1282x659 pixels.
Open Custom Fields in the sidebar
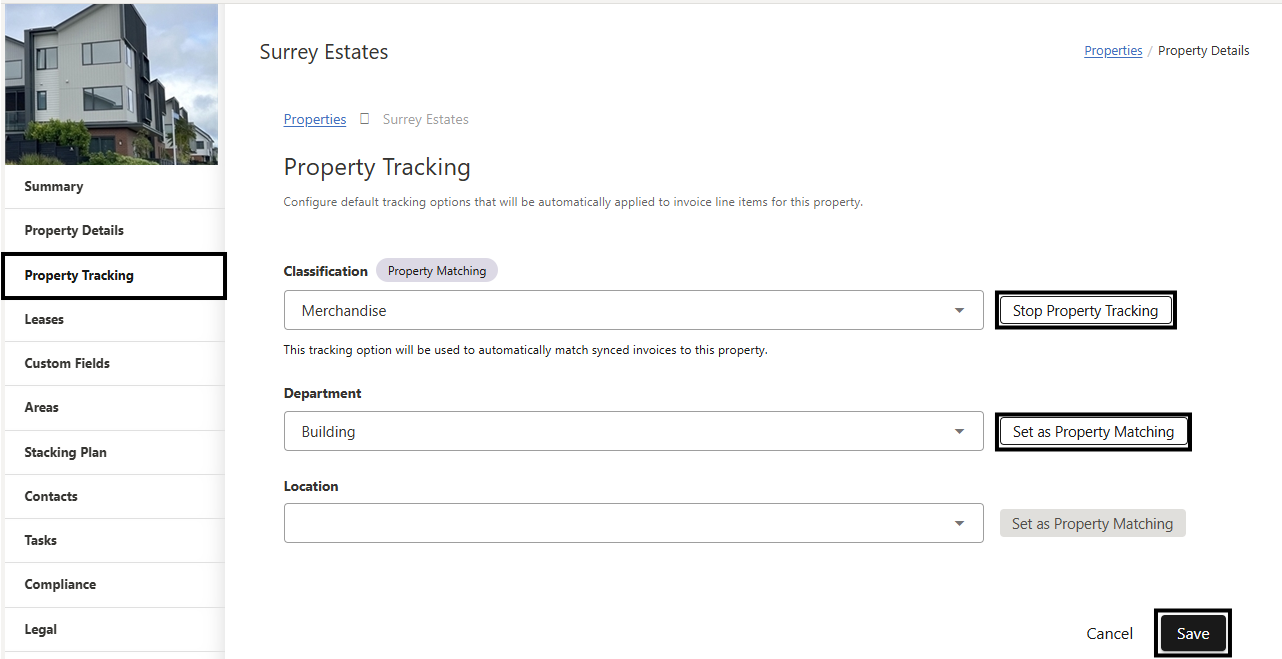pos(67,363)
